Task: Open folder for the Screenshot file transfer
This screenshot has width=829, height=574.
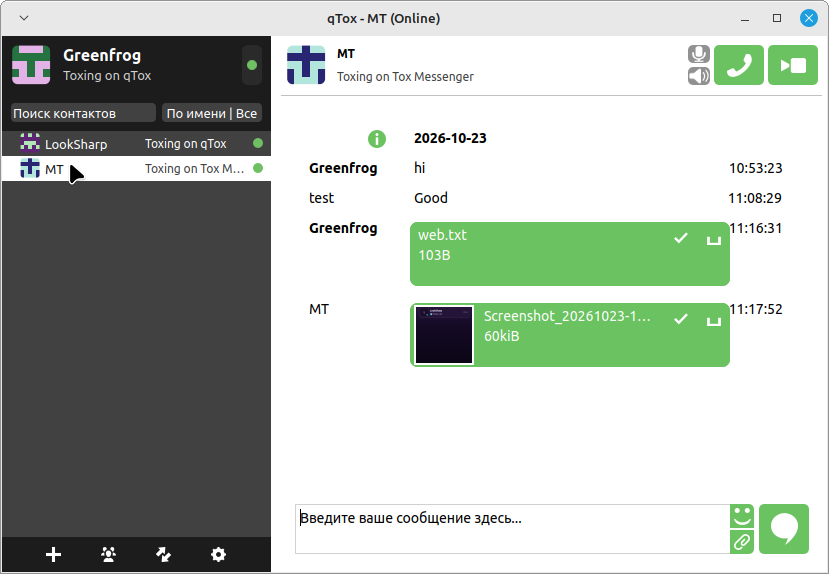Action: [714, 320]
